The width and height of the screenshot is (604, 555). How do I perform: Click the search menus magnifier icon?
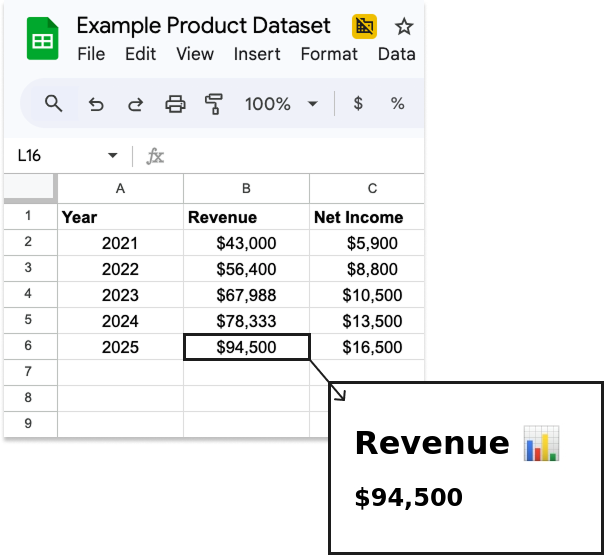54,103
